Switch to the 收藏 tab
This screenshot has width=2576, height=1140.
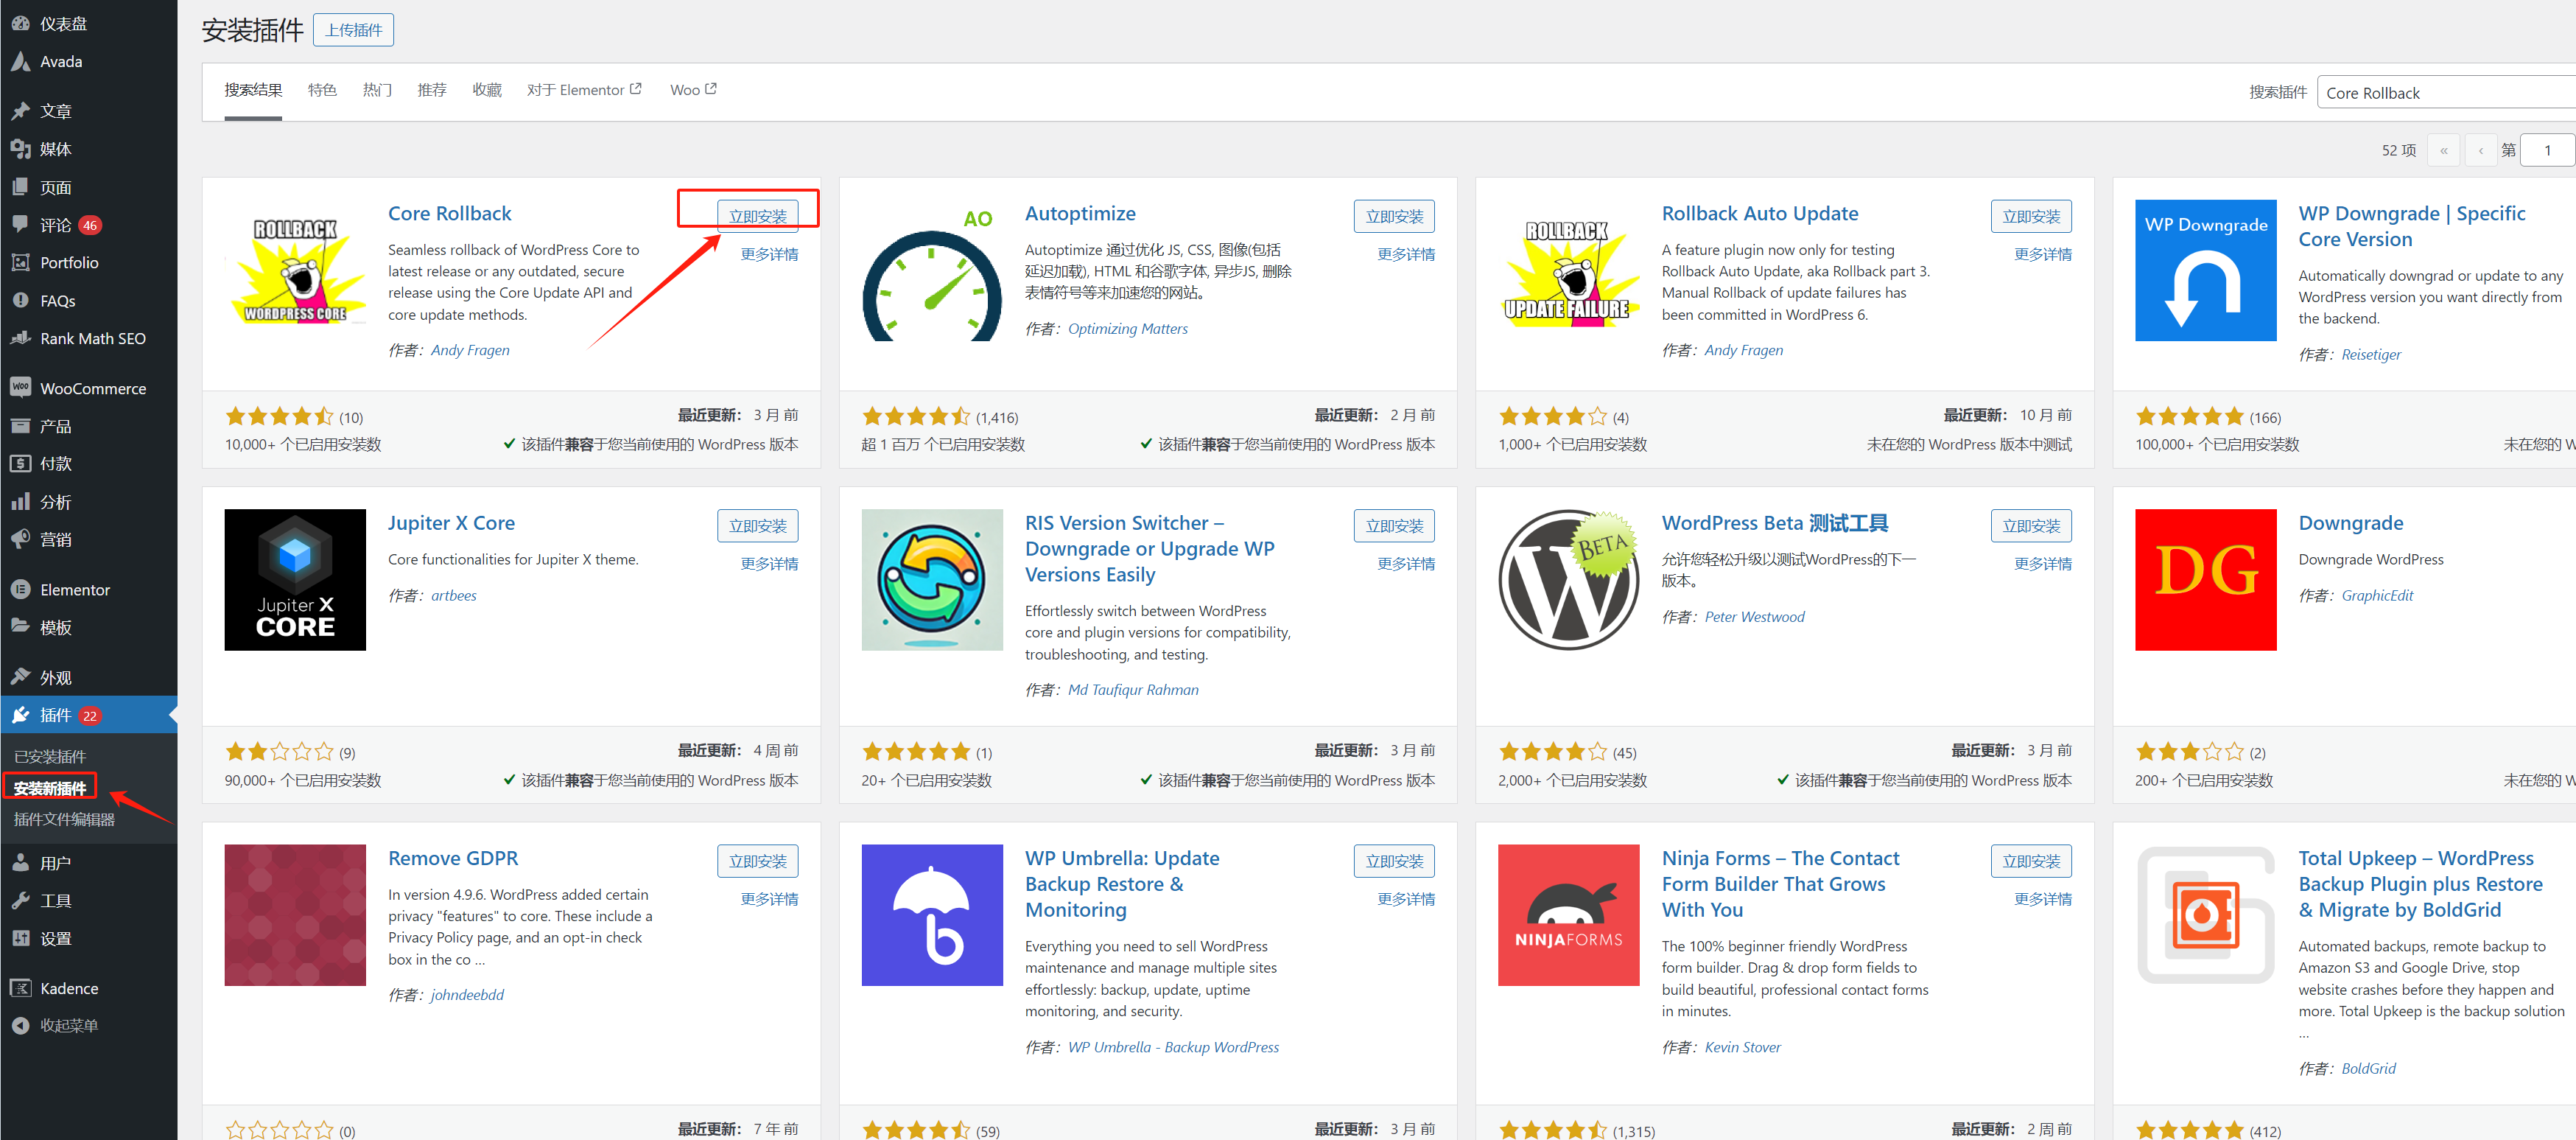pyautogui.click(x=487, y=90)
